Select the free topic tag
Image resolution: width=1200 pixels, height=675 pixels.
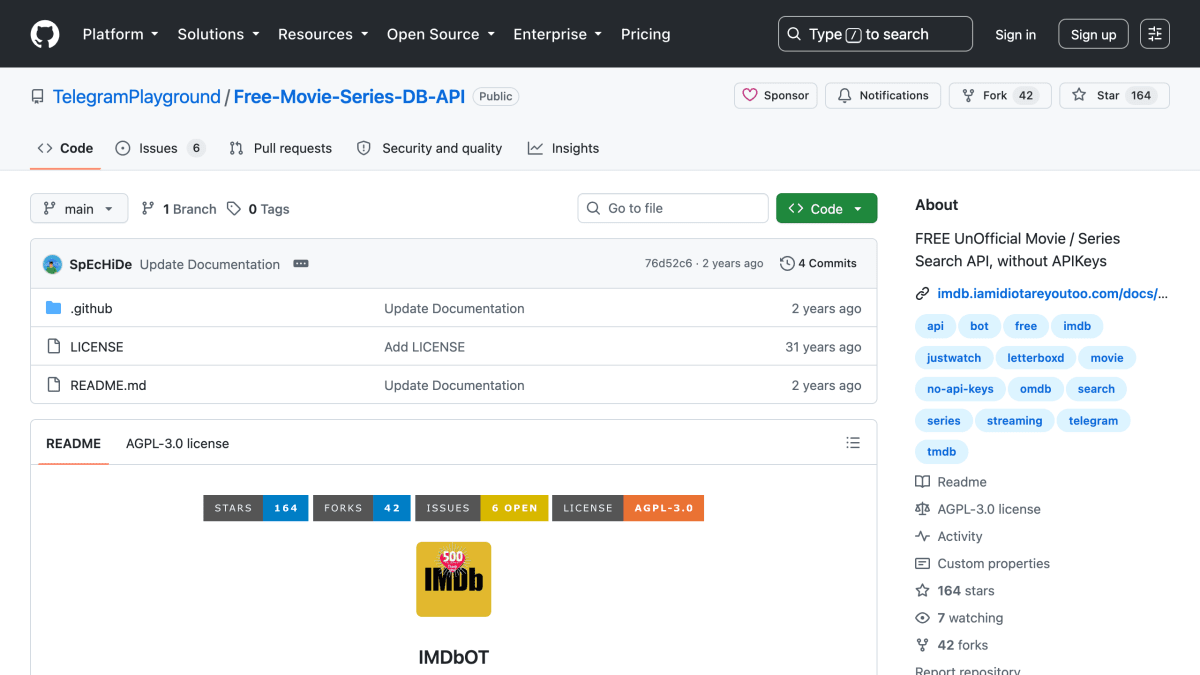point(1026,326)
